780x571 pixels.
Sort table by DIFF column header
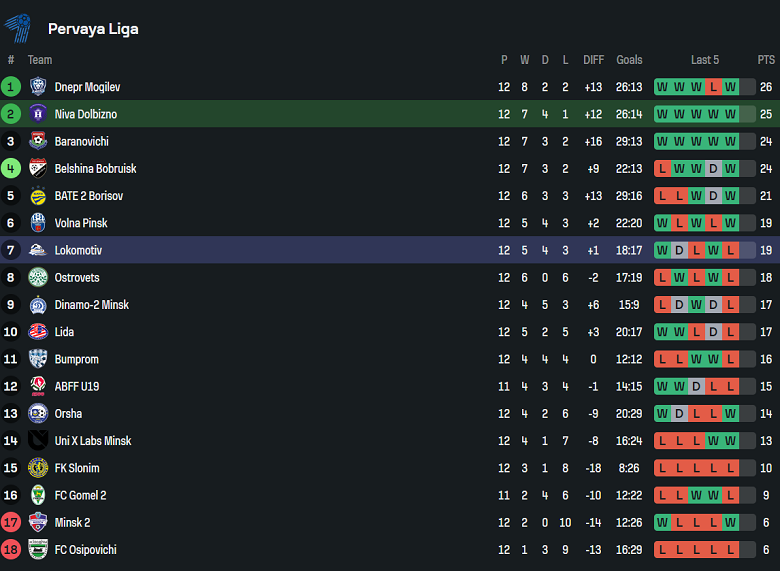(x=594, y=60)
